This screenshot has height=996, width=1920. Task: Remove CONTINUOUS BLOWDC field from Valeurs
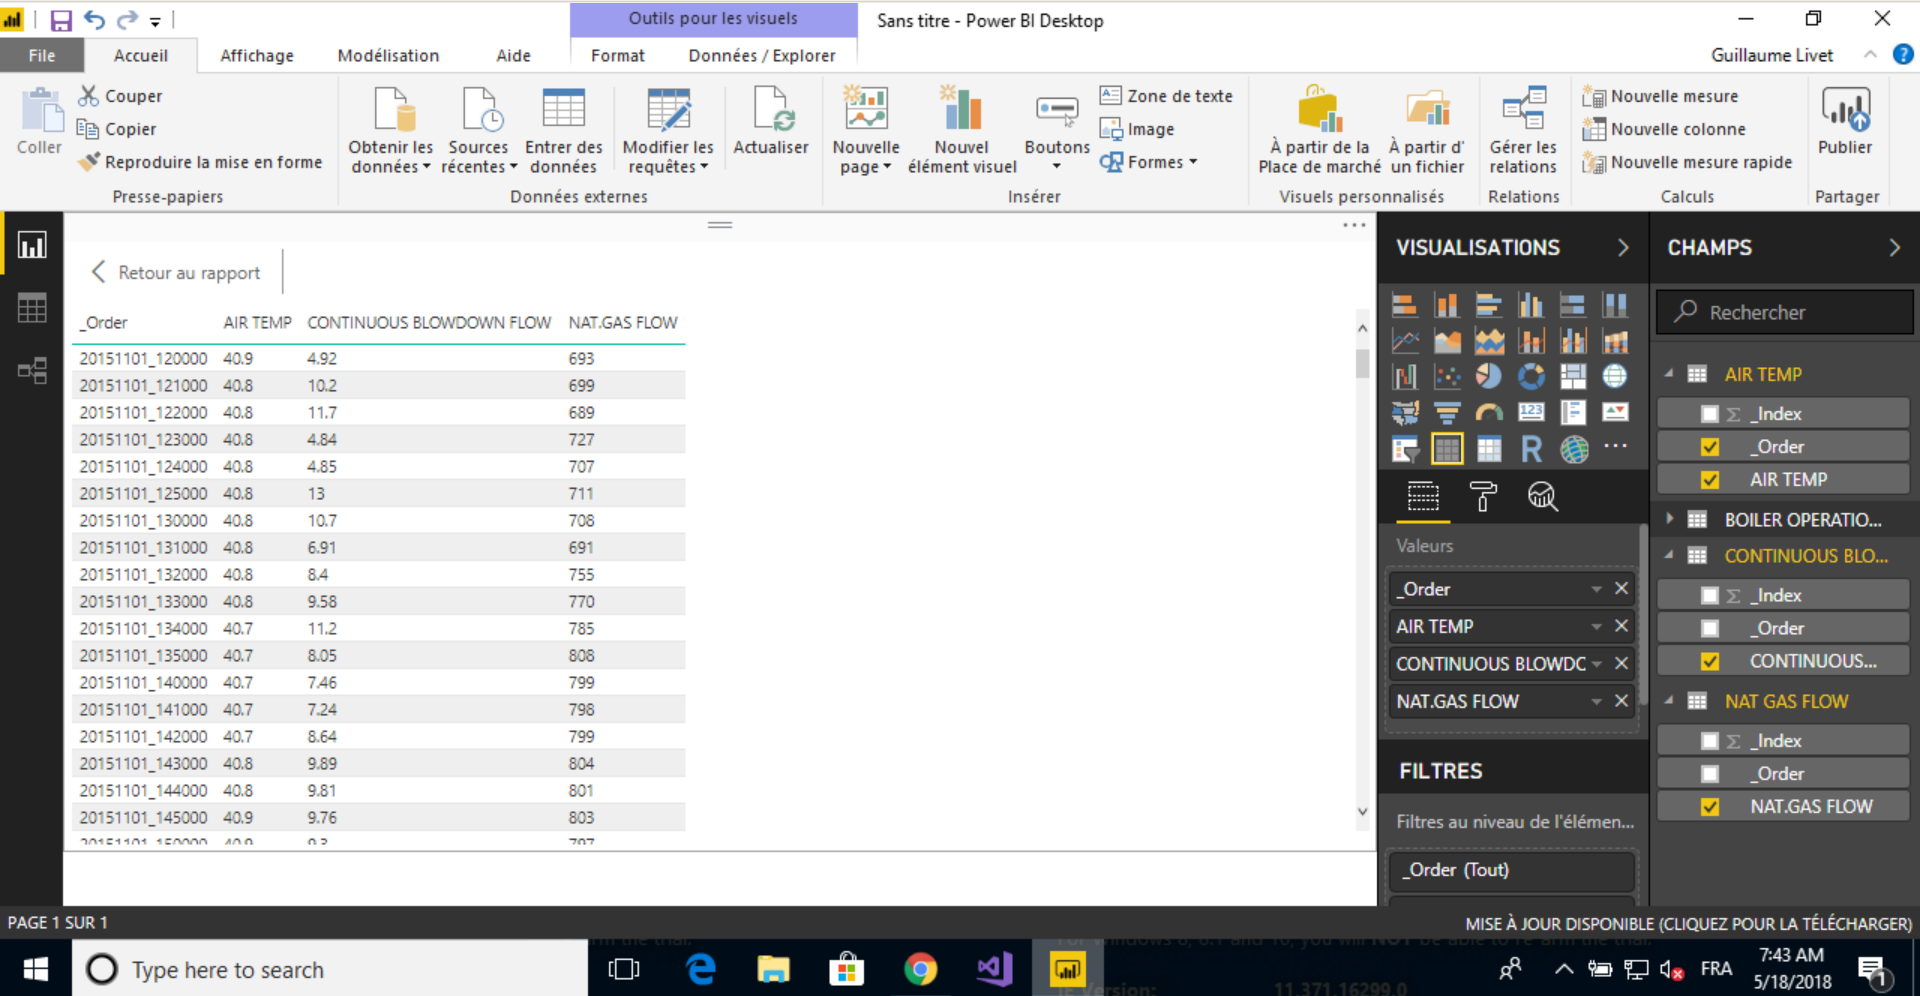pos(1622,664)
